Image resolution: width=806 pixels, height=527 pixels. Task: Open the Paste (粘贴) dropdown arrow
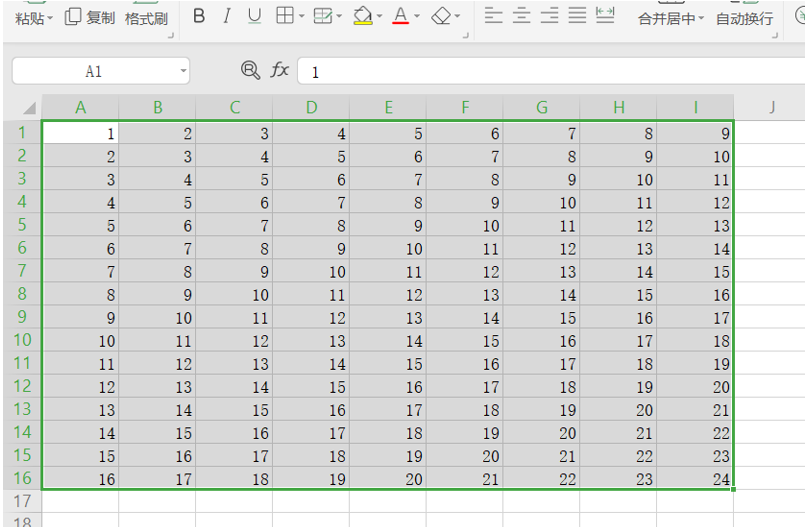(x=50, y=19)
